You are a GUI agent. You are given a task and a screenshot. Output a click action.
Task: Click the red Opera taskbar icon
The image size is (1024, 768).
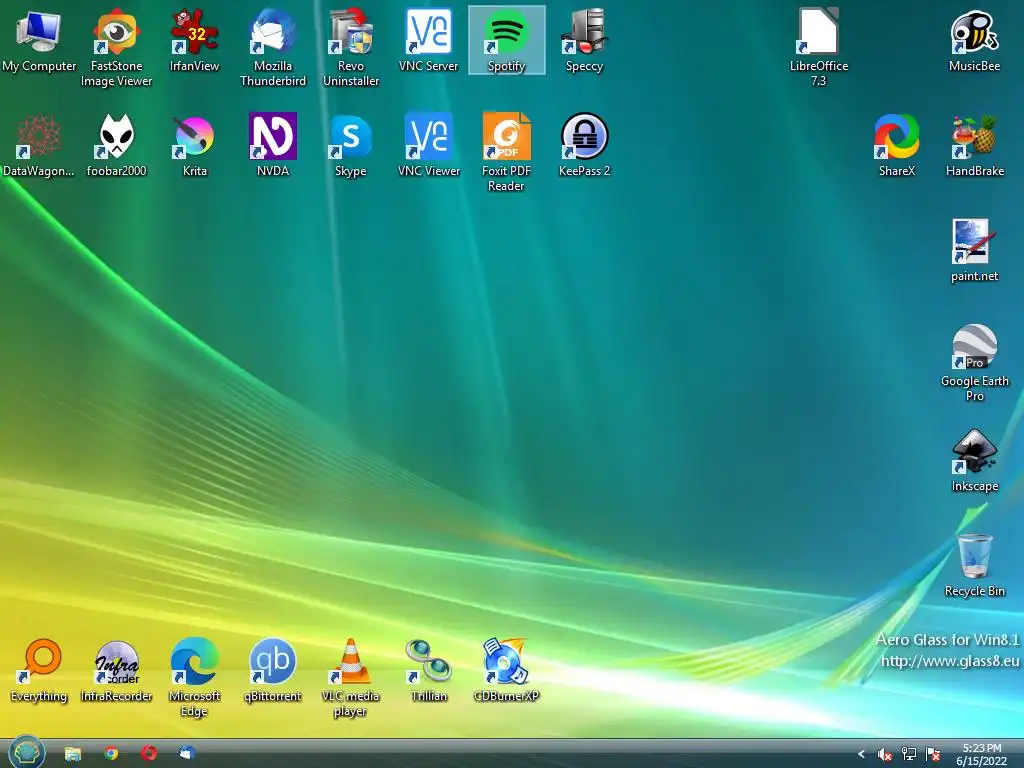click(149, 754)
